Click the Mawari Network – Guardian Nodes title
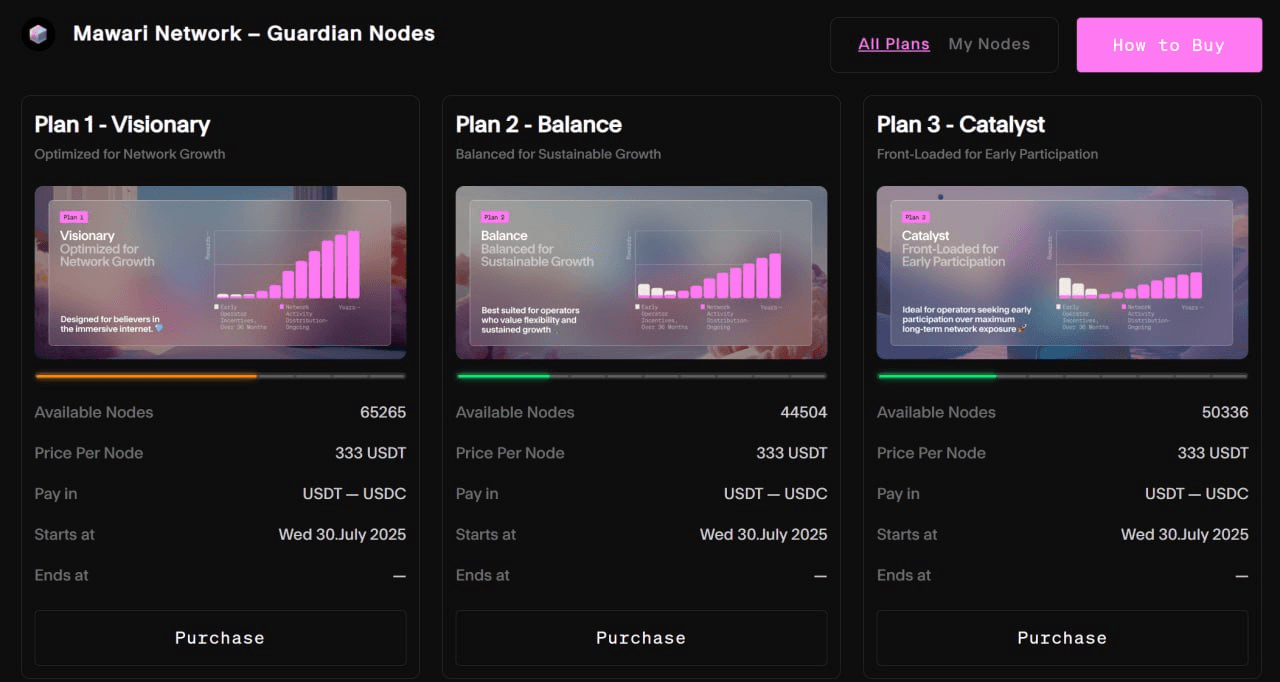Image resolution: width=1280 pixels, height=682 pixels. (x=254, y=33)
